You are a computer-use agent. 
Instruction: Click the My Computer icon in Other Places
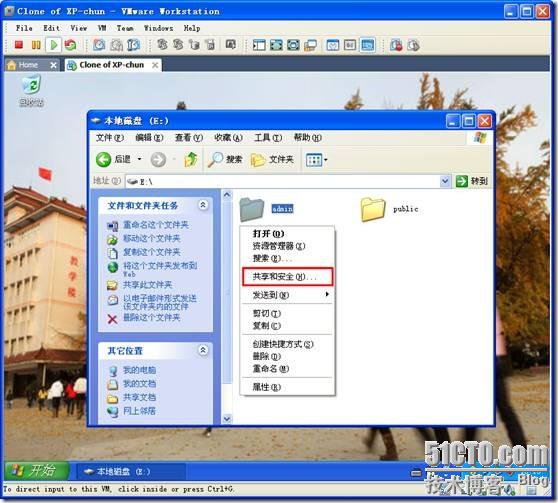pos(113,371)
